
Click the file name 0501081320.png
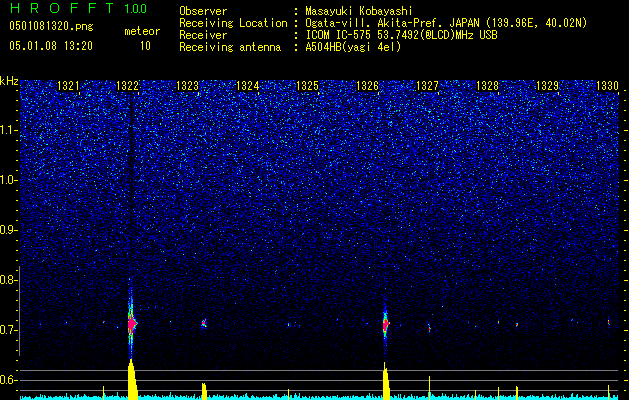click(x=51, y=26)
